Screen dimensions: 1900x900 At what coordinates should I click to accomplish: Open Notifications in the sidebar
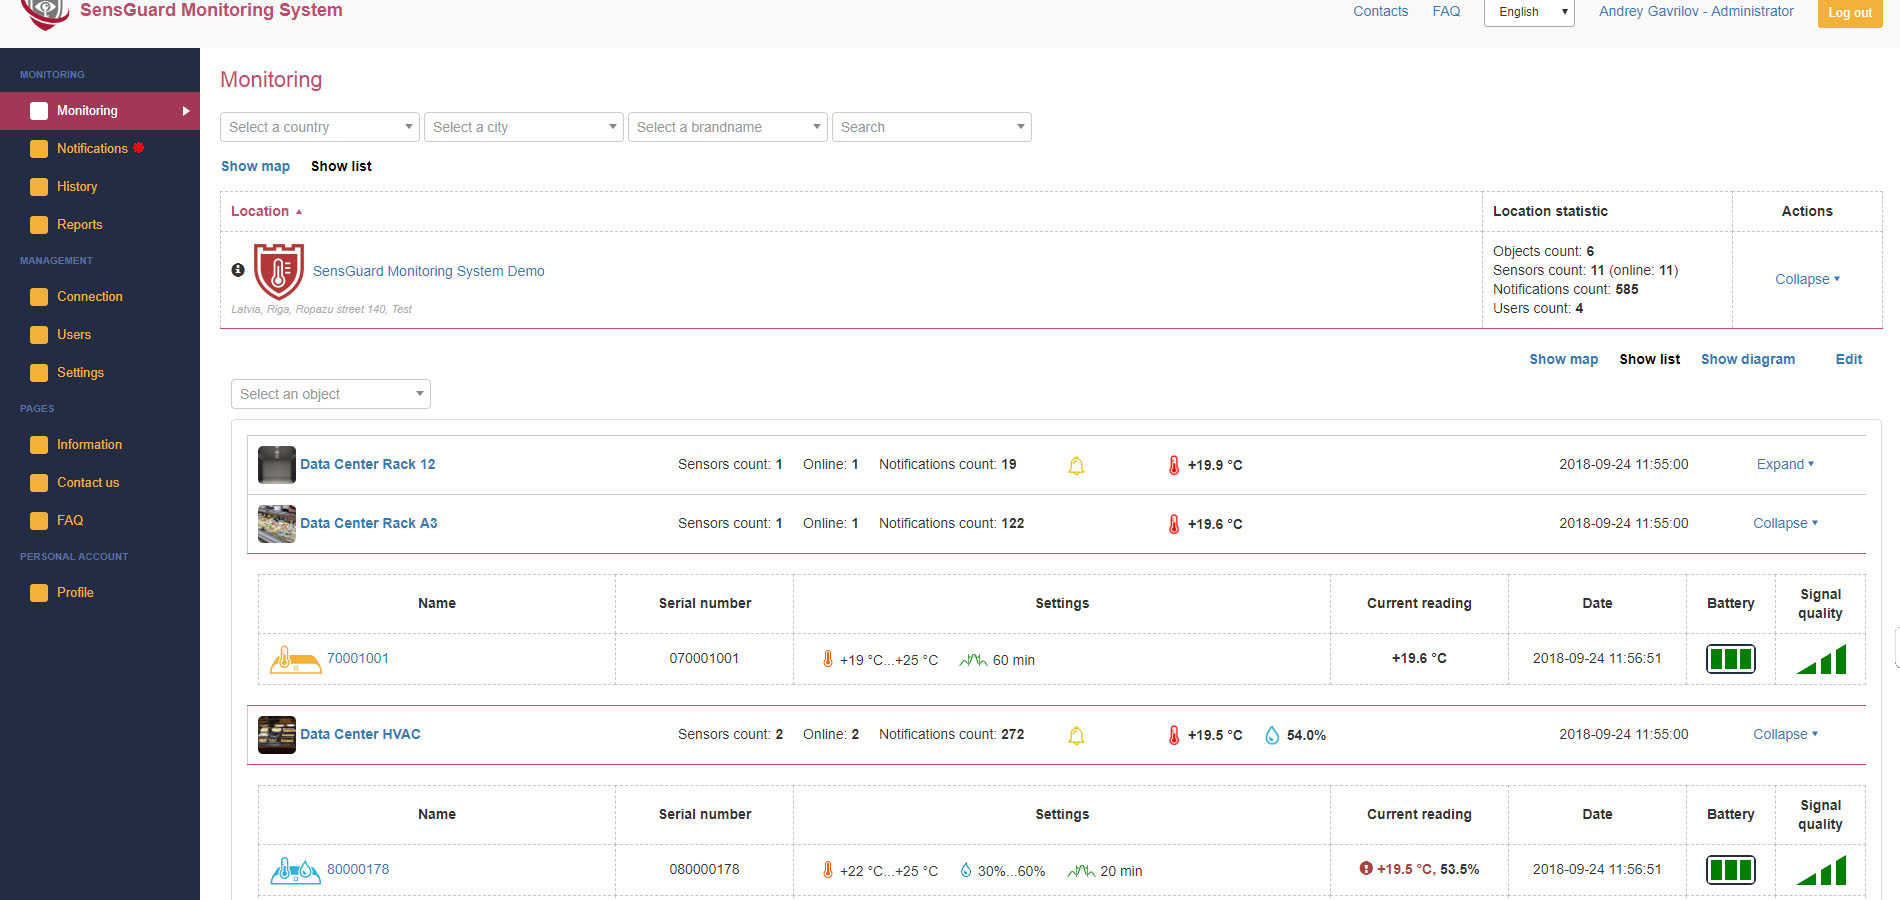coord(92,148)
